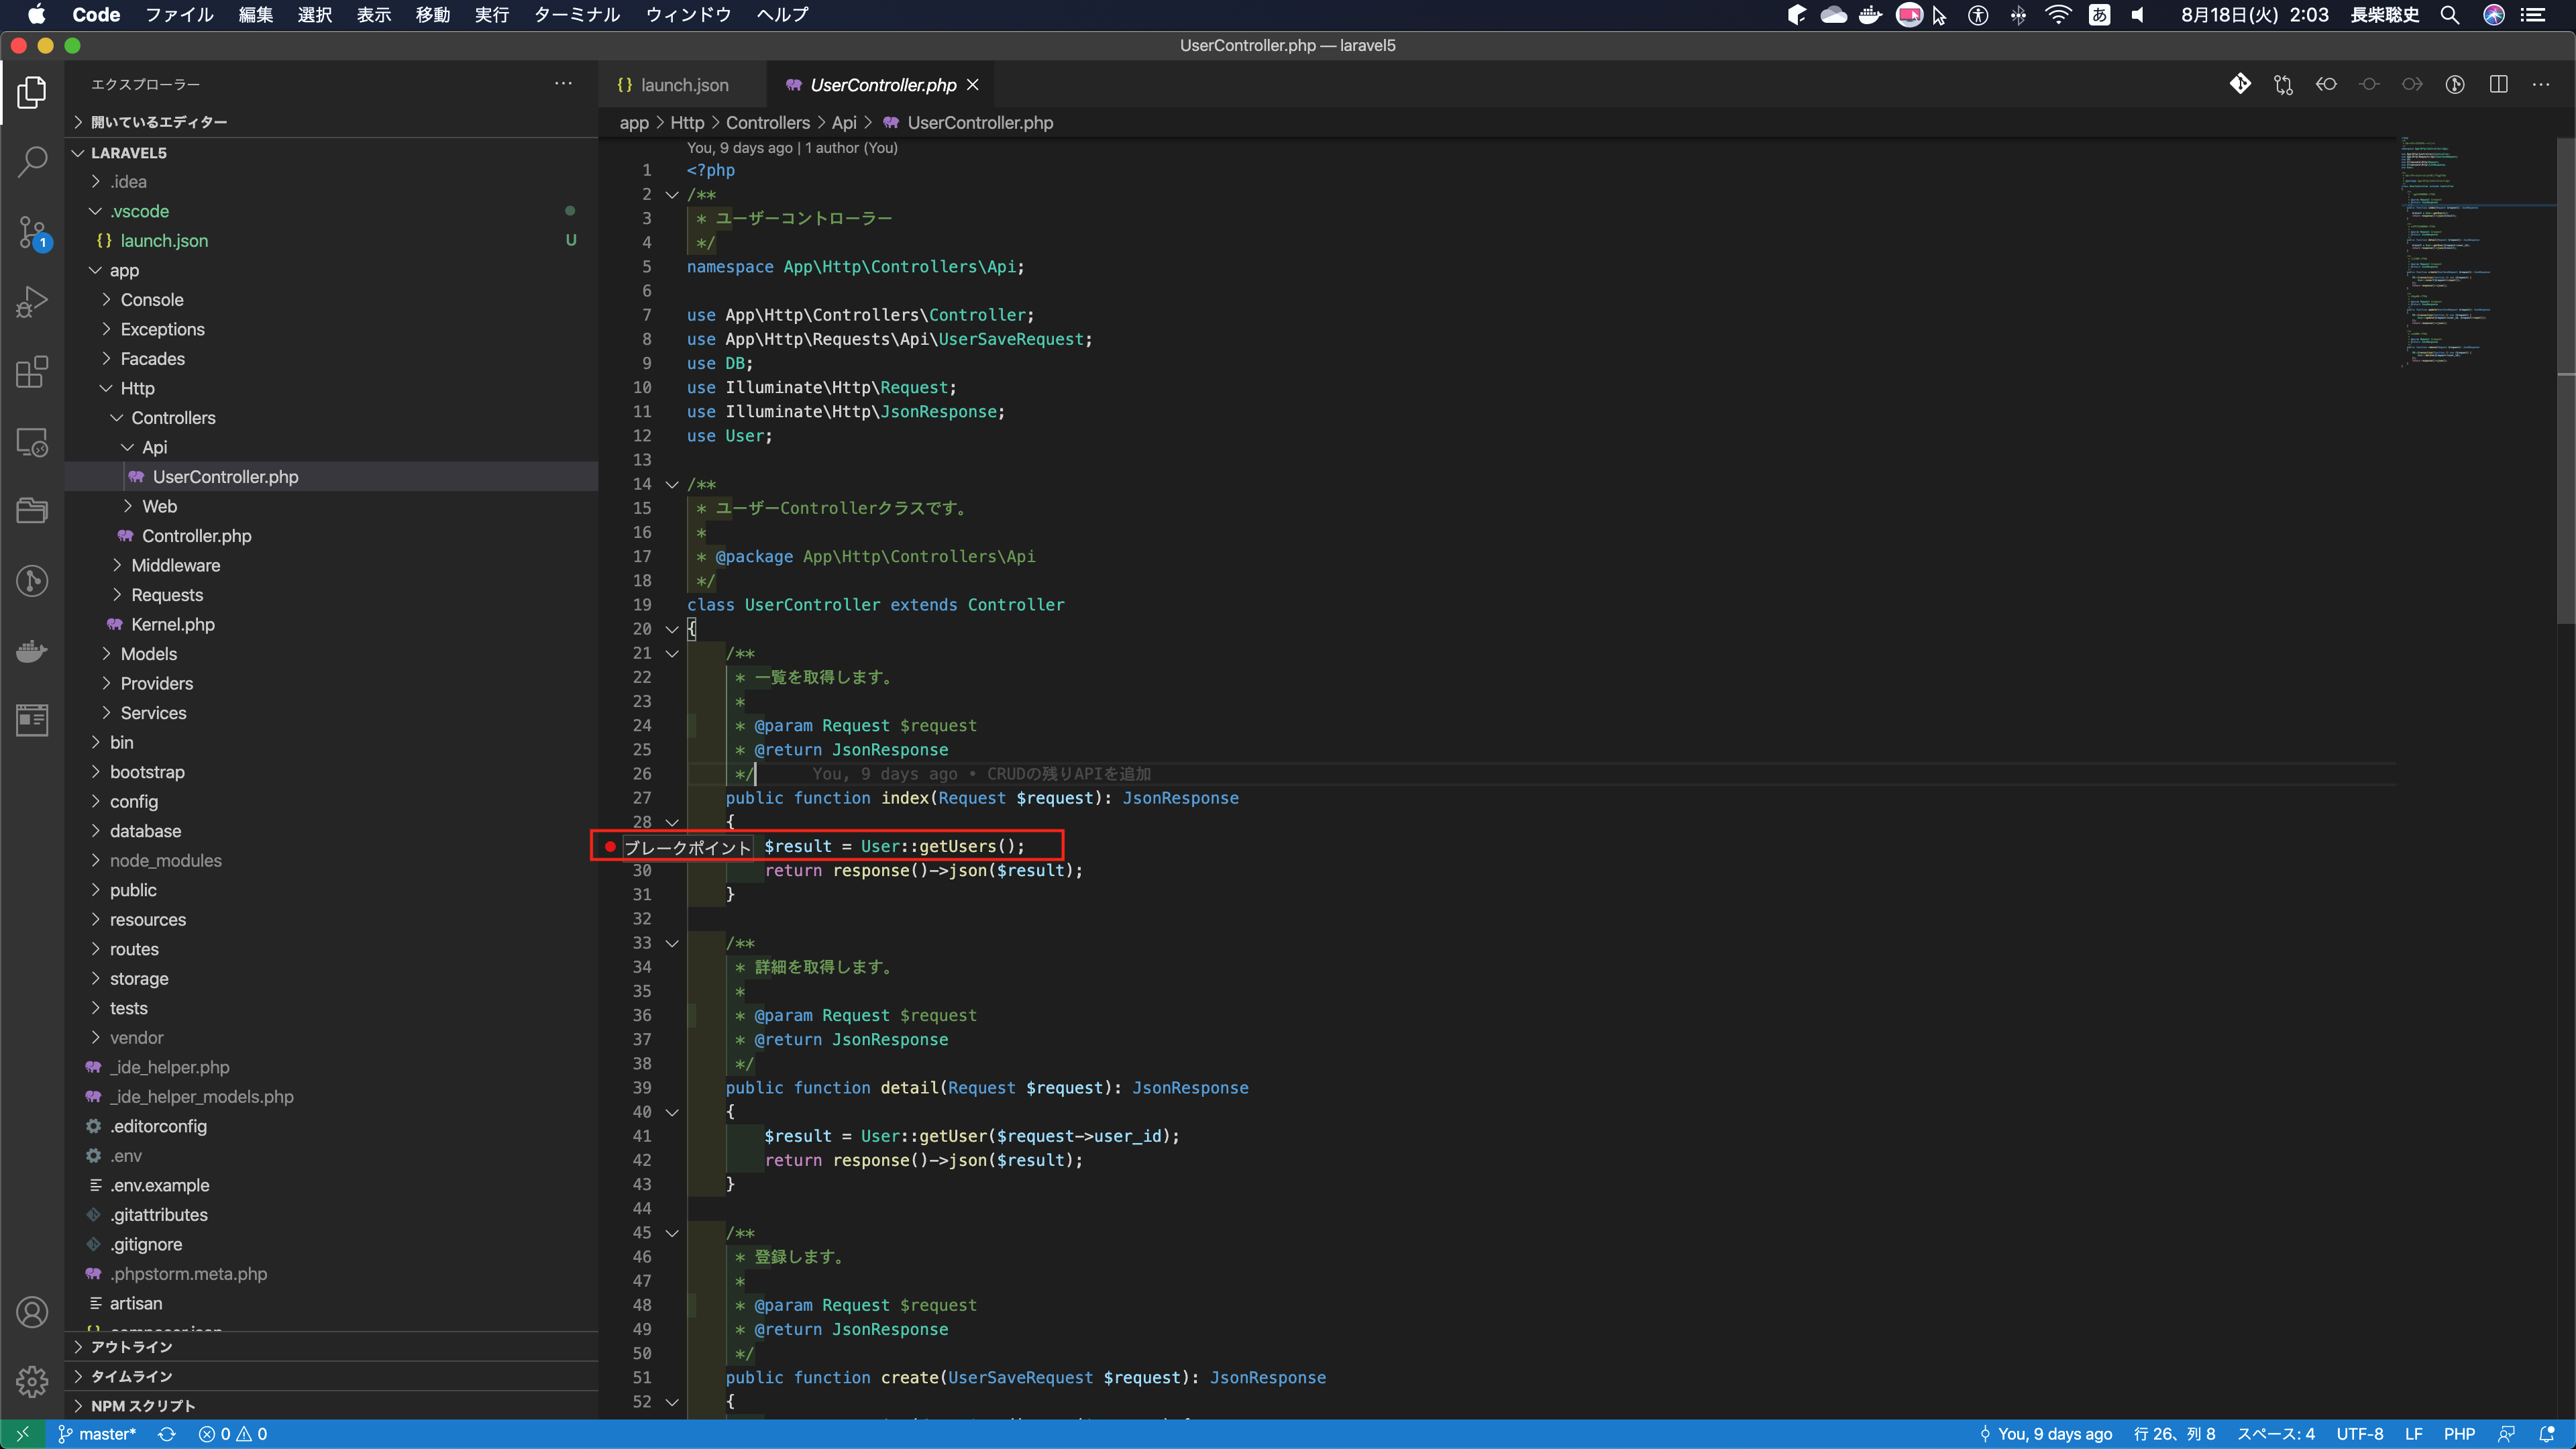This screenshot has height=1449, width=2576.
Task: Expand the アウトライン section
Action: coord(131,1347)
